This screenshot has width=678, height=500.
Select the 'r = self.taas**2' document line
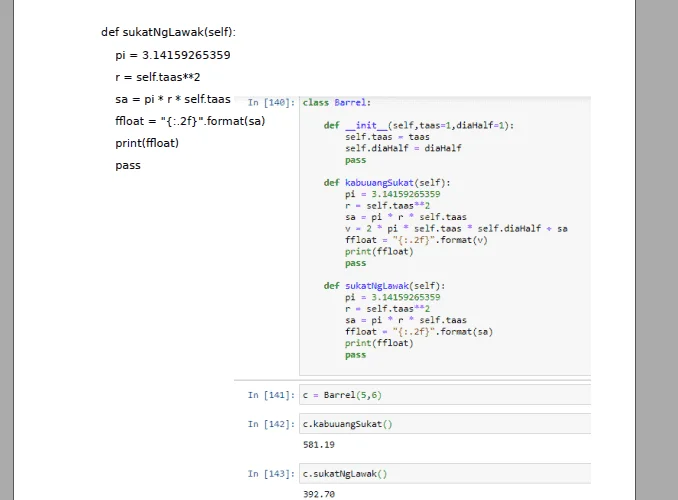click(157, 77)
